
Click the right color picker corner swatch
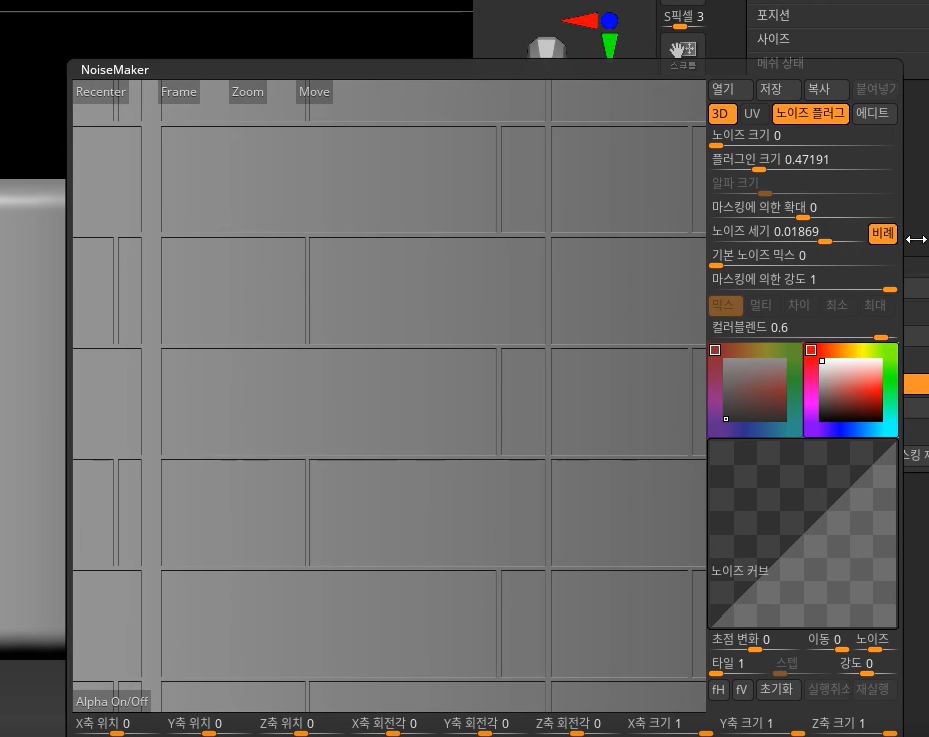811,350
